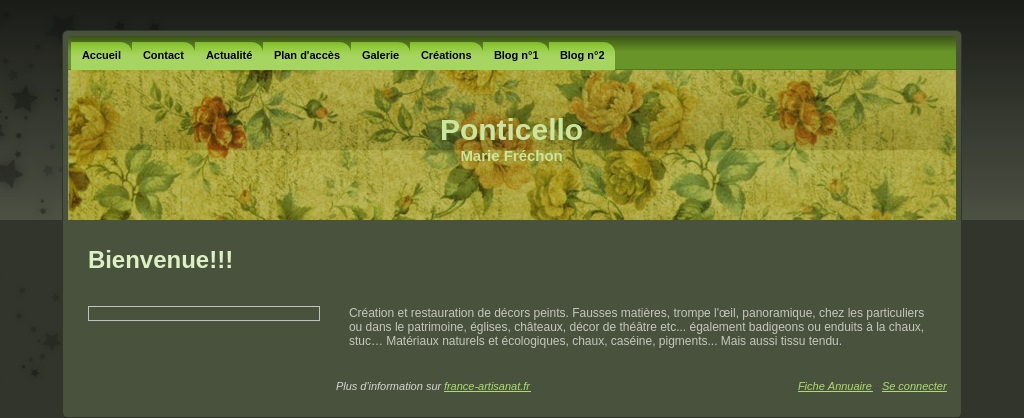Click the red rose on banner's left
The width and height of the screenshot is (1024, 418).
[217, 125]
